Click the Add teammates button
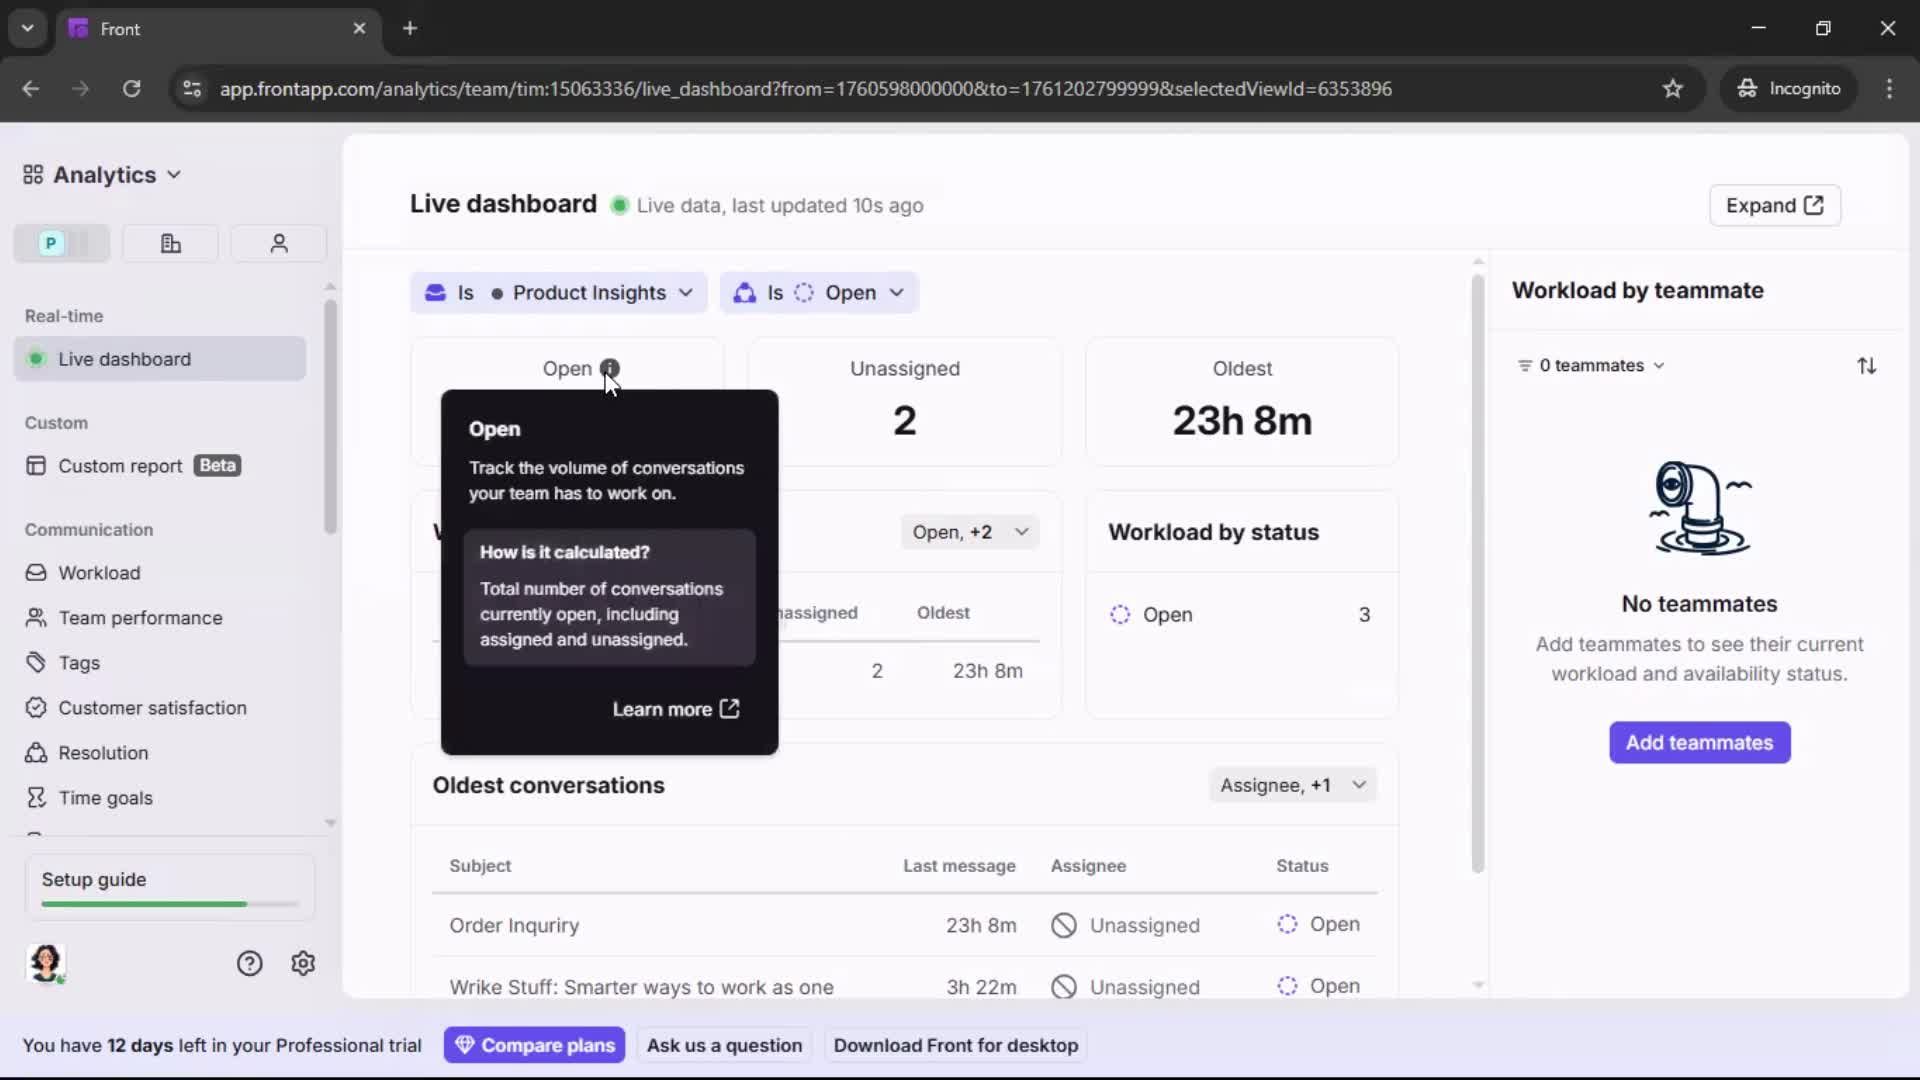1920x1080 pixels. [x=1699, y=743]
